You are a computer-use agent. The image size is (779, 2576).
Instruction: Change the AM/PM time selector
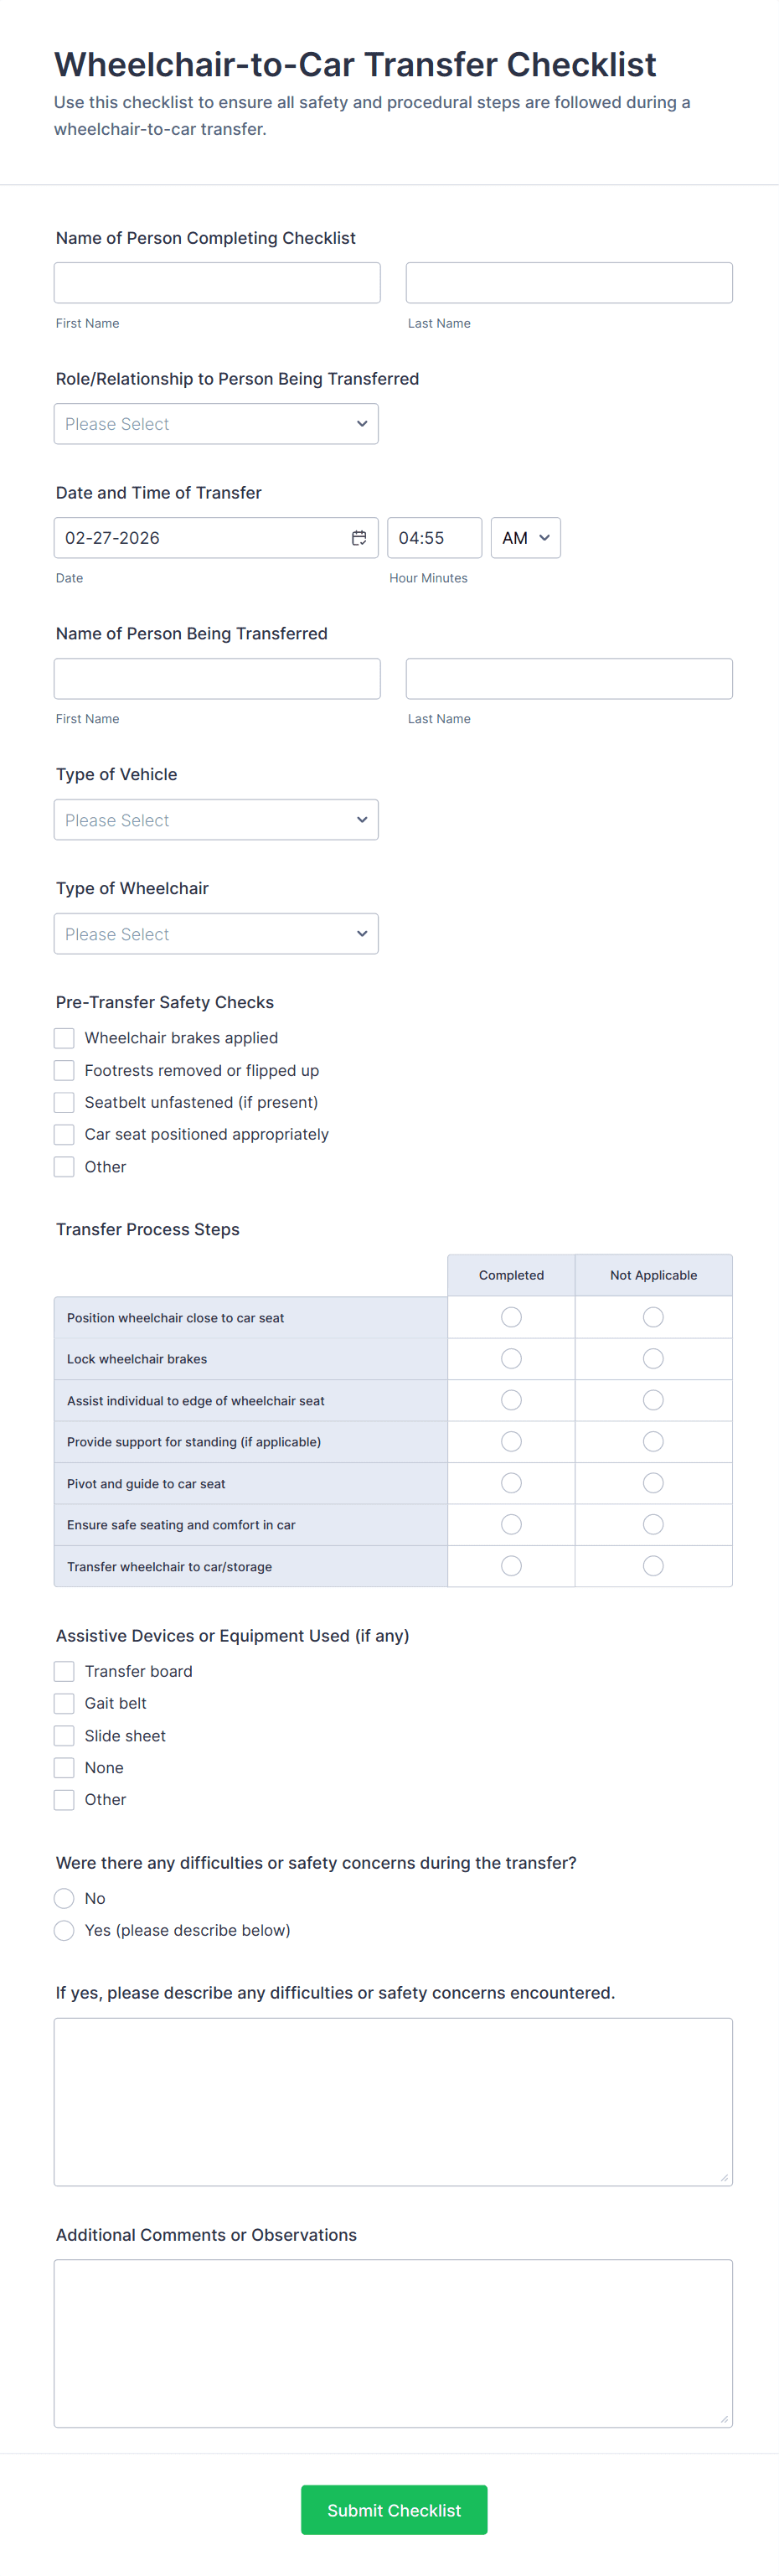coord(525,538)
